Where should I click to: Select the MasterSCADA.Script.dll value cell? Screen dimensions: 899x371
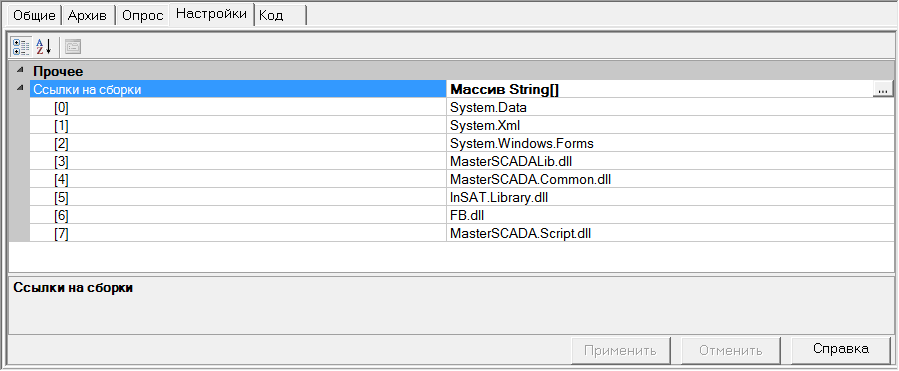point(670,233)
